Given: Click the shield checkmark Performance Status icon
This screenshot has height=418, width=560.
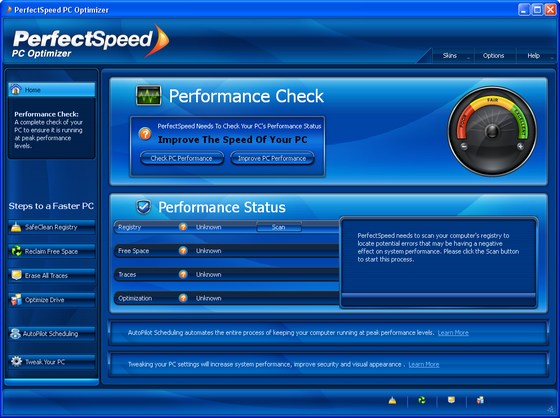Looking at the screenshot, I should pyautogui.click(x=144, y=207).
